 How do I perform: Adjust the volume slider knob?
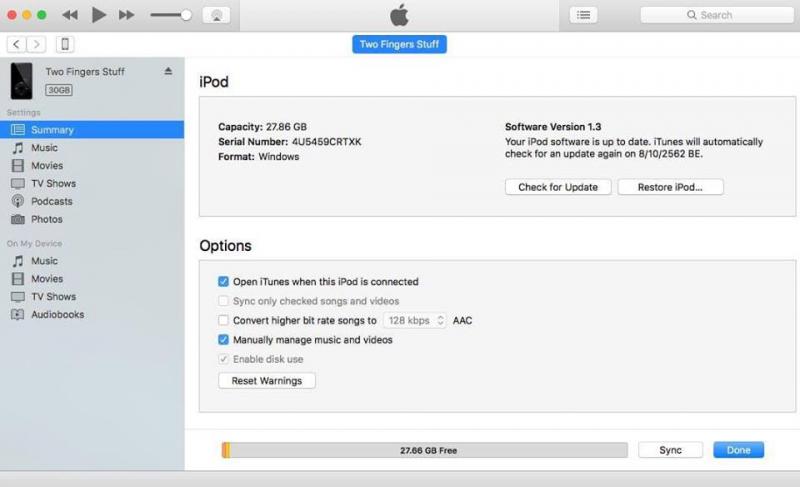tap(186, 15)
